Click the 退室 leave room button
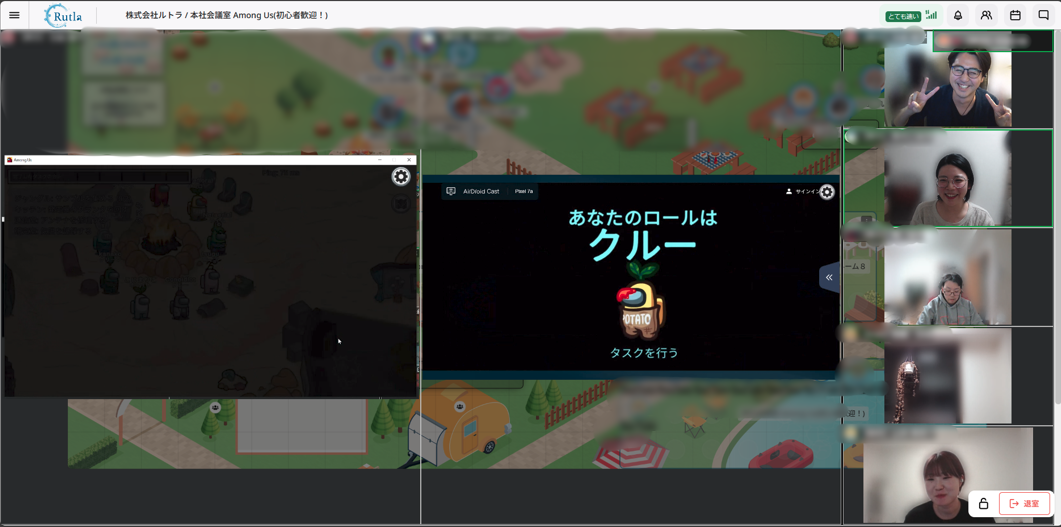The height and width of the screenshot is (527, 1061). [x=1024, y=504]
